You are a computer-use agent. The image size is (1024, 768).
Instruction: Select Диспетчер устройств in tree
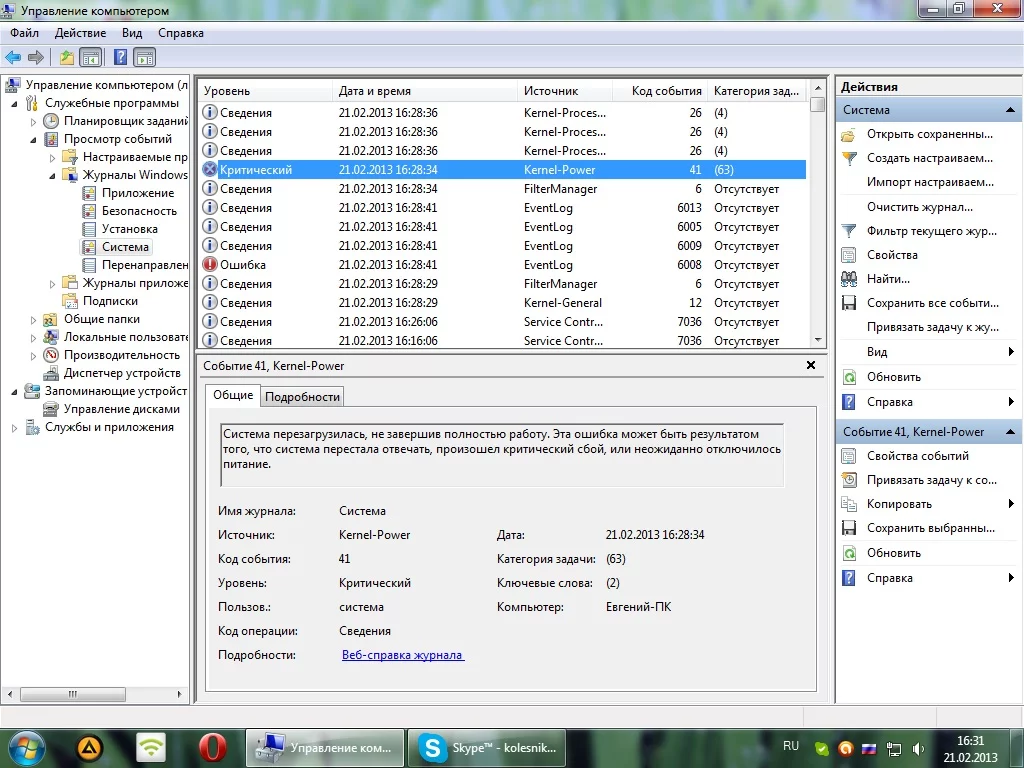(122, 373)
